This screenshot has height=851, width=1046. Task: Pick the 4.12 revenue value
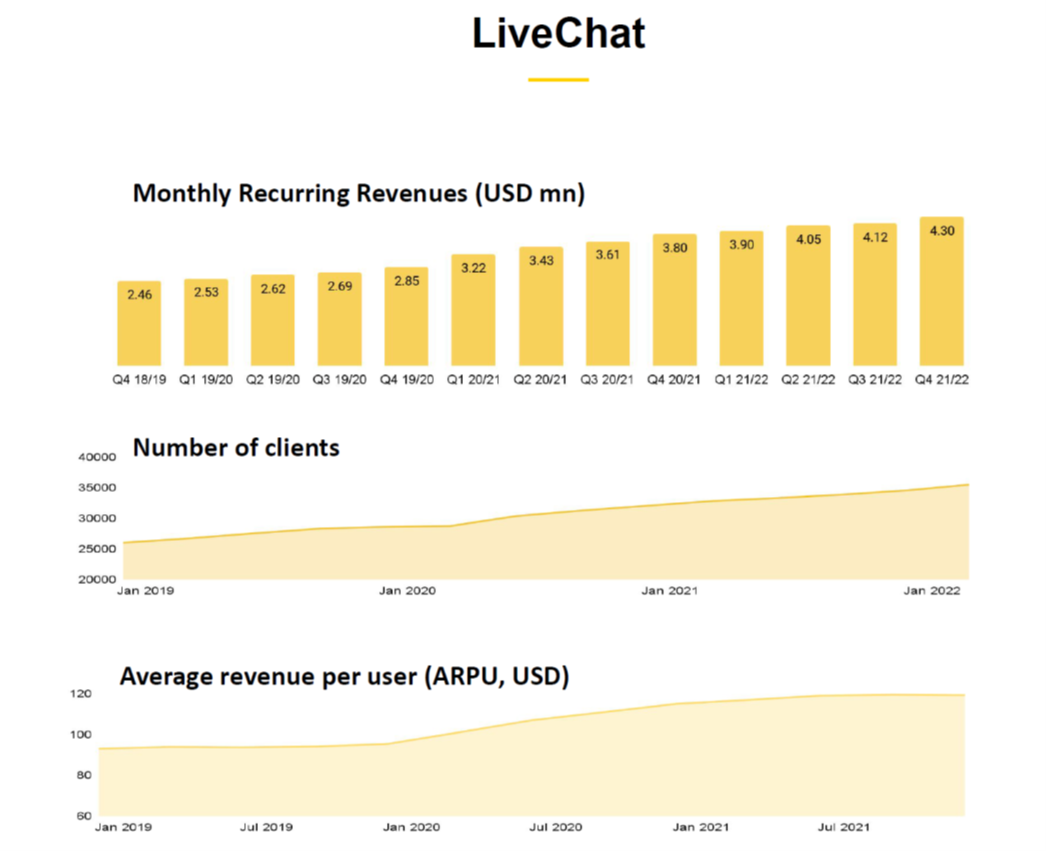(875, 237)
